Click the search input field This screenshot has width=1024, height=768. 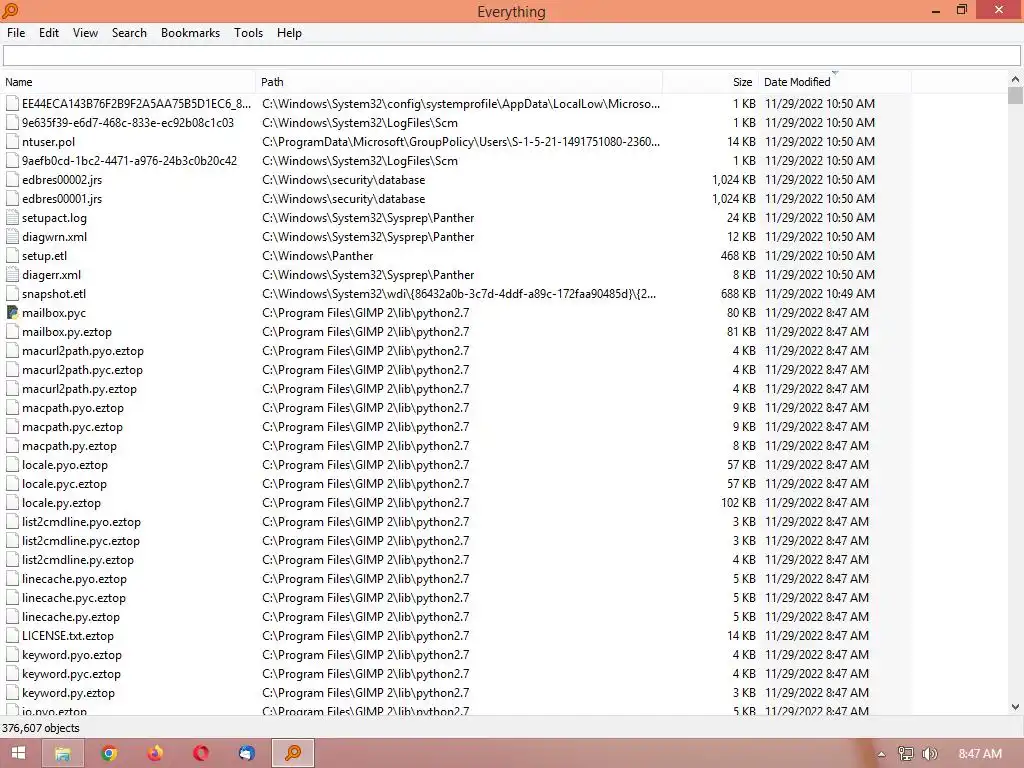click(x=511, y=56)
